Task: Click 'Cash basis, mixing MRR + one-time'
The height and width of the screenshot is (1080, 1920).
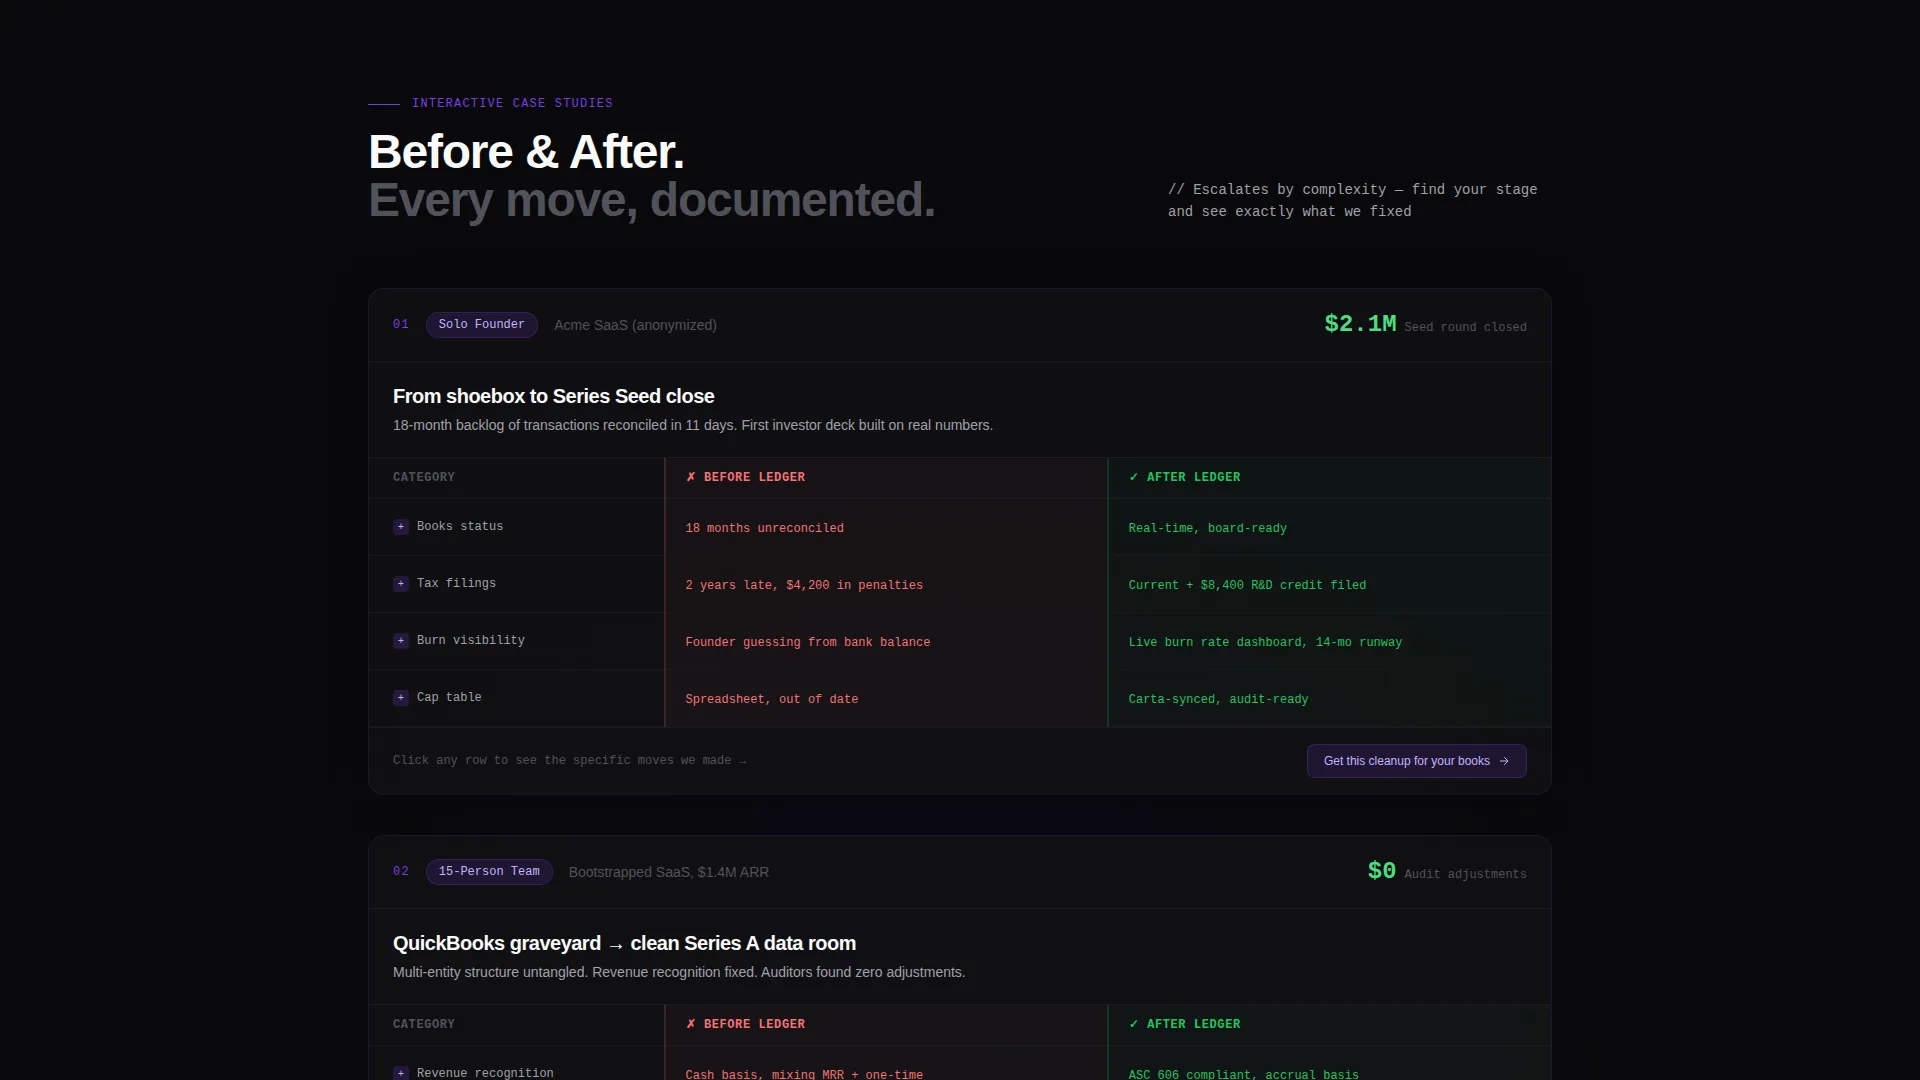Action: tap(804, 1074)
